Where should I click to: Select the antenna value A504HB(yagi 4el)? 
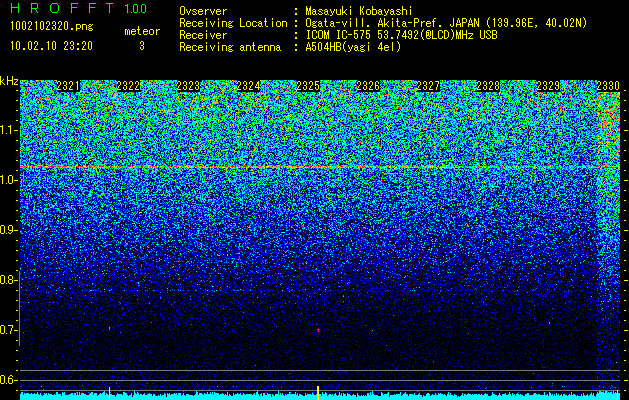(x=353, y=47)
